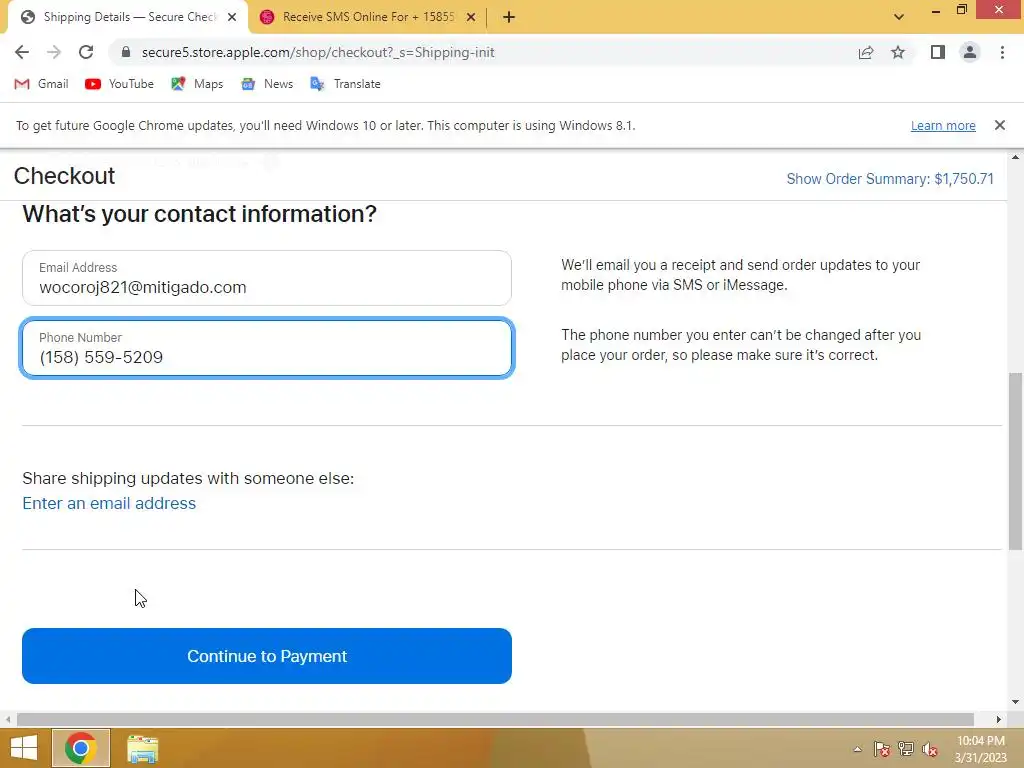The width and height of the screenshot is (1024, 768).
Task: Reload the checkout page
Action: click(x=86, y=52)
